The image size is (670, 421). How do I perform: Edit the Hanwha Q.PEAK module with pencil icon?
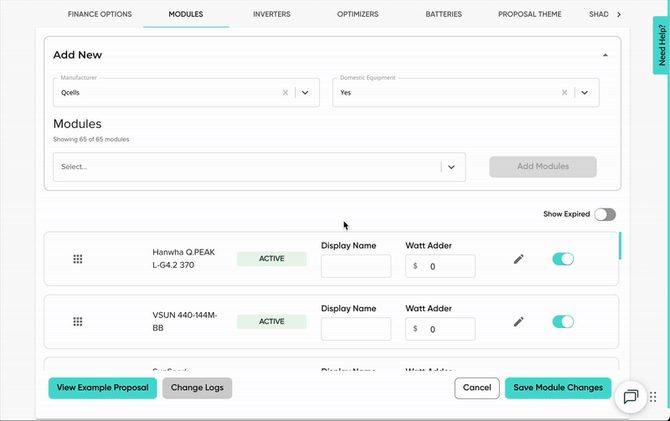pyautogui.click(x=518, y=259)
